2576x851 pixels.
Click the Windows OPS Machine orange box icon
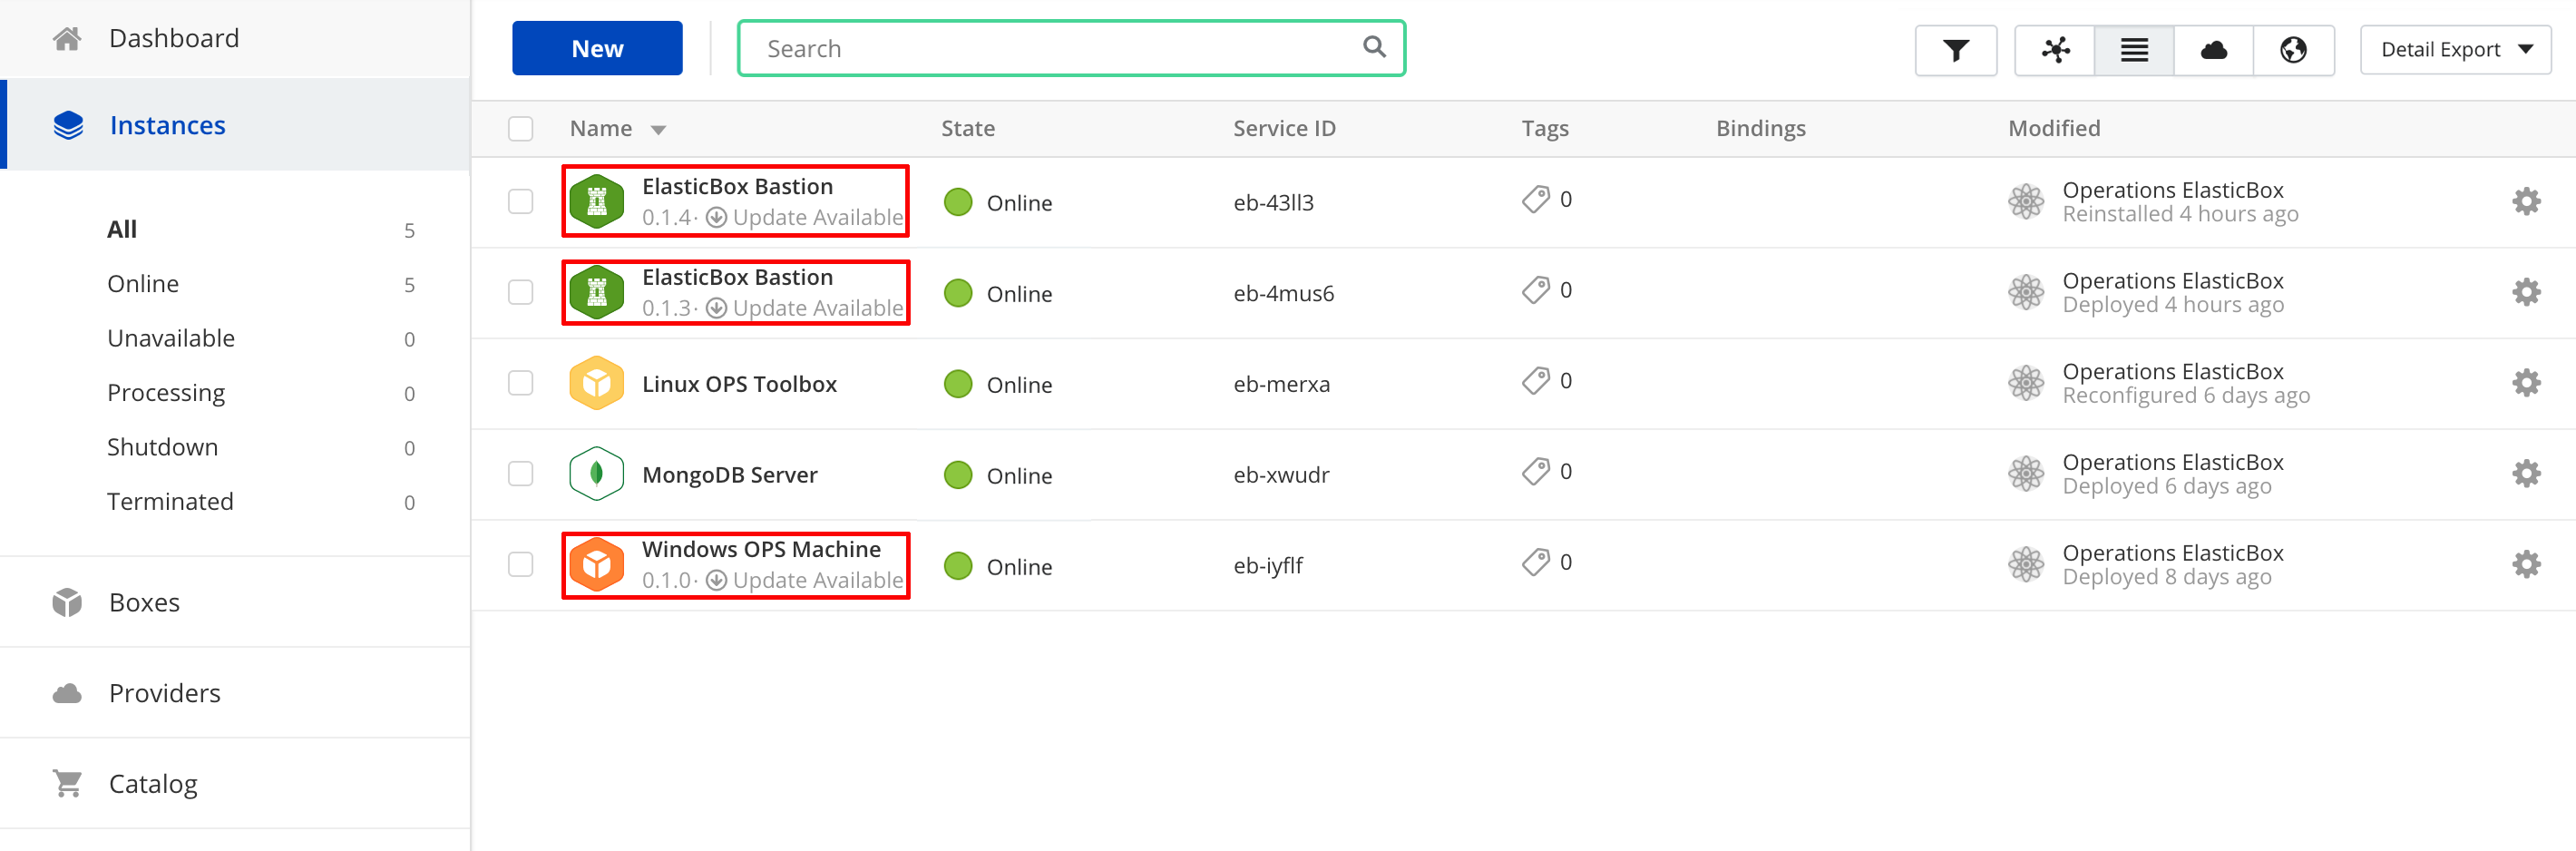coord(596,565)
